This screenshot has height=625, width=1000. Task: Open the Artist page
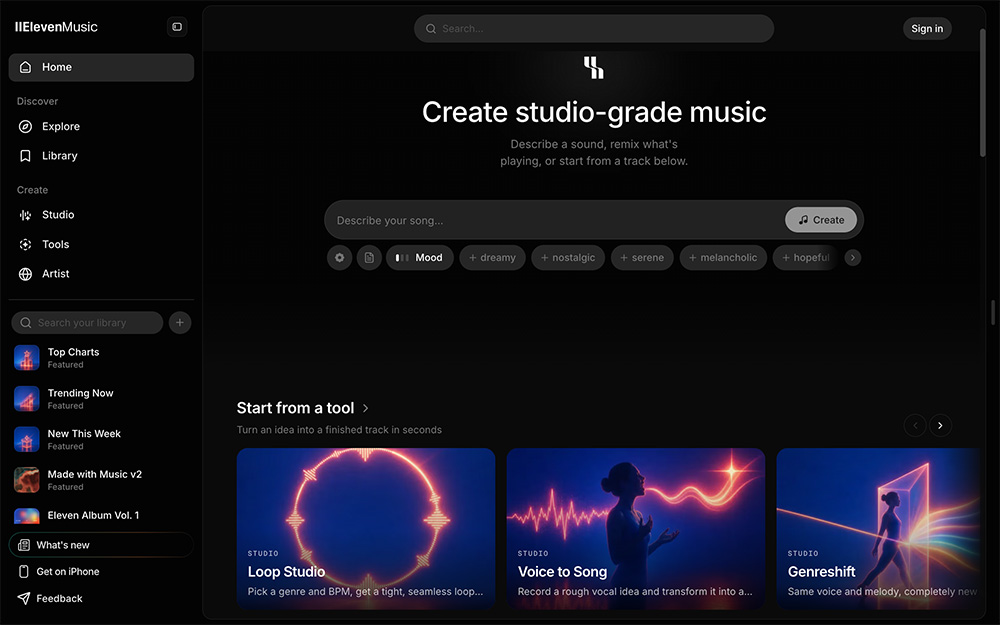click(x=101, y=274)
